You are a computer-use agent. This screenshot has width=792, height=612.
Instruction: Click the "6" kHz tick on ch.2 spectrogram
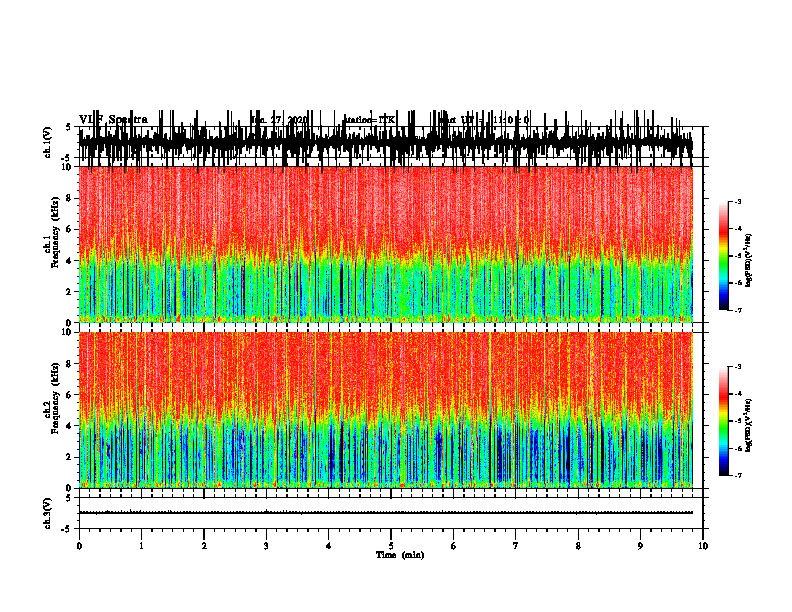(70, 395)
